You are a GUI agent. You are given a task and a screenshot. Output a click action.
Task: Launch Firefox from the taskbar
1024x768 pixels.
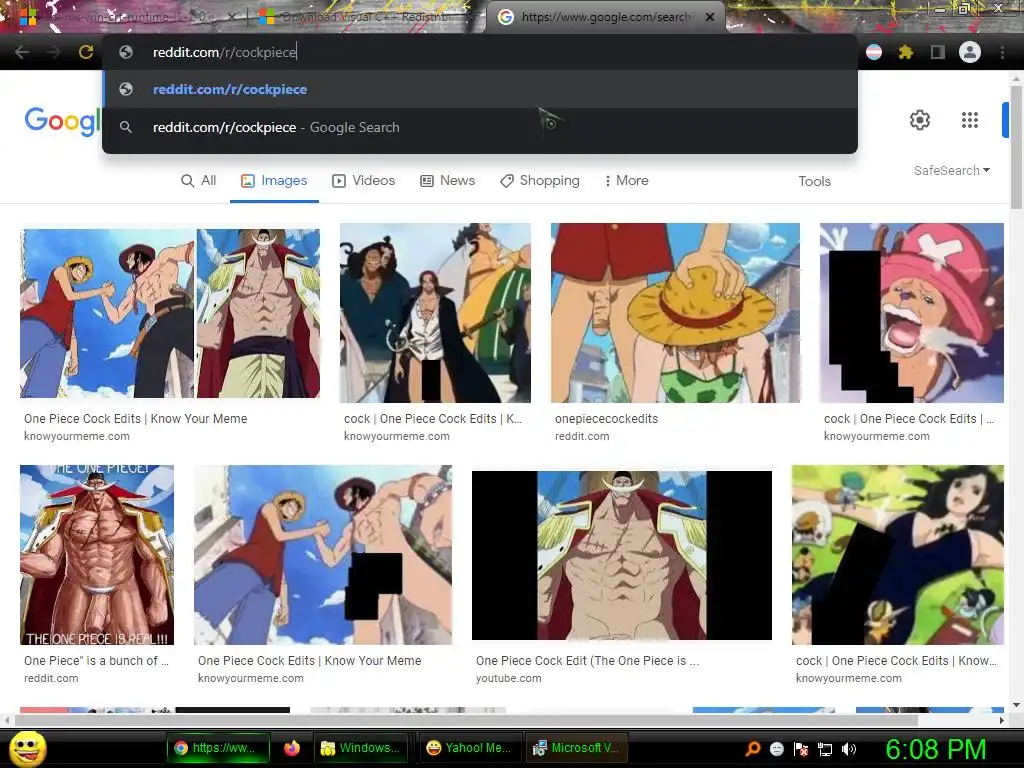point(292,748)
